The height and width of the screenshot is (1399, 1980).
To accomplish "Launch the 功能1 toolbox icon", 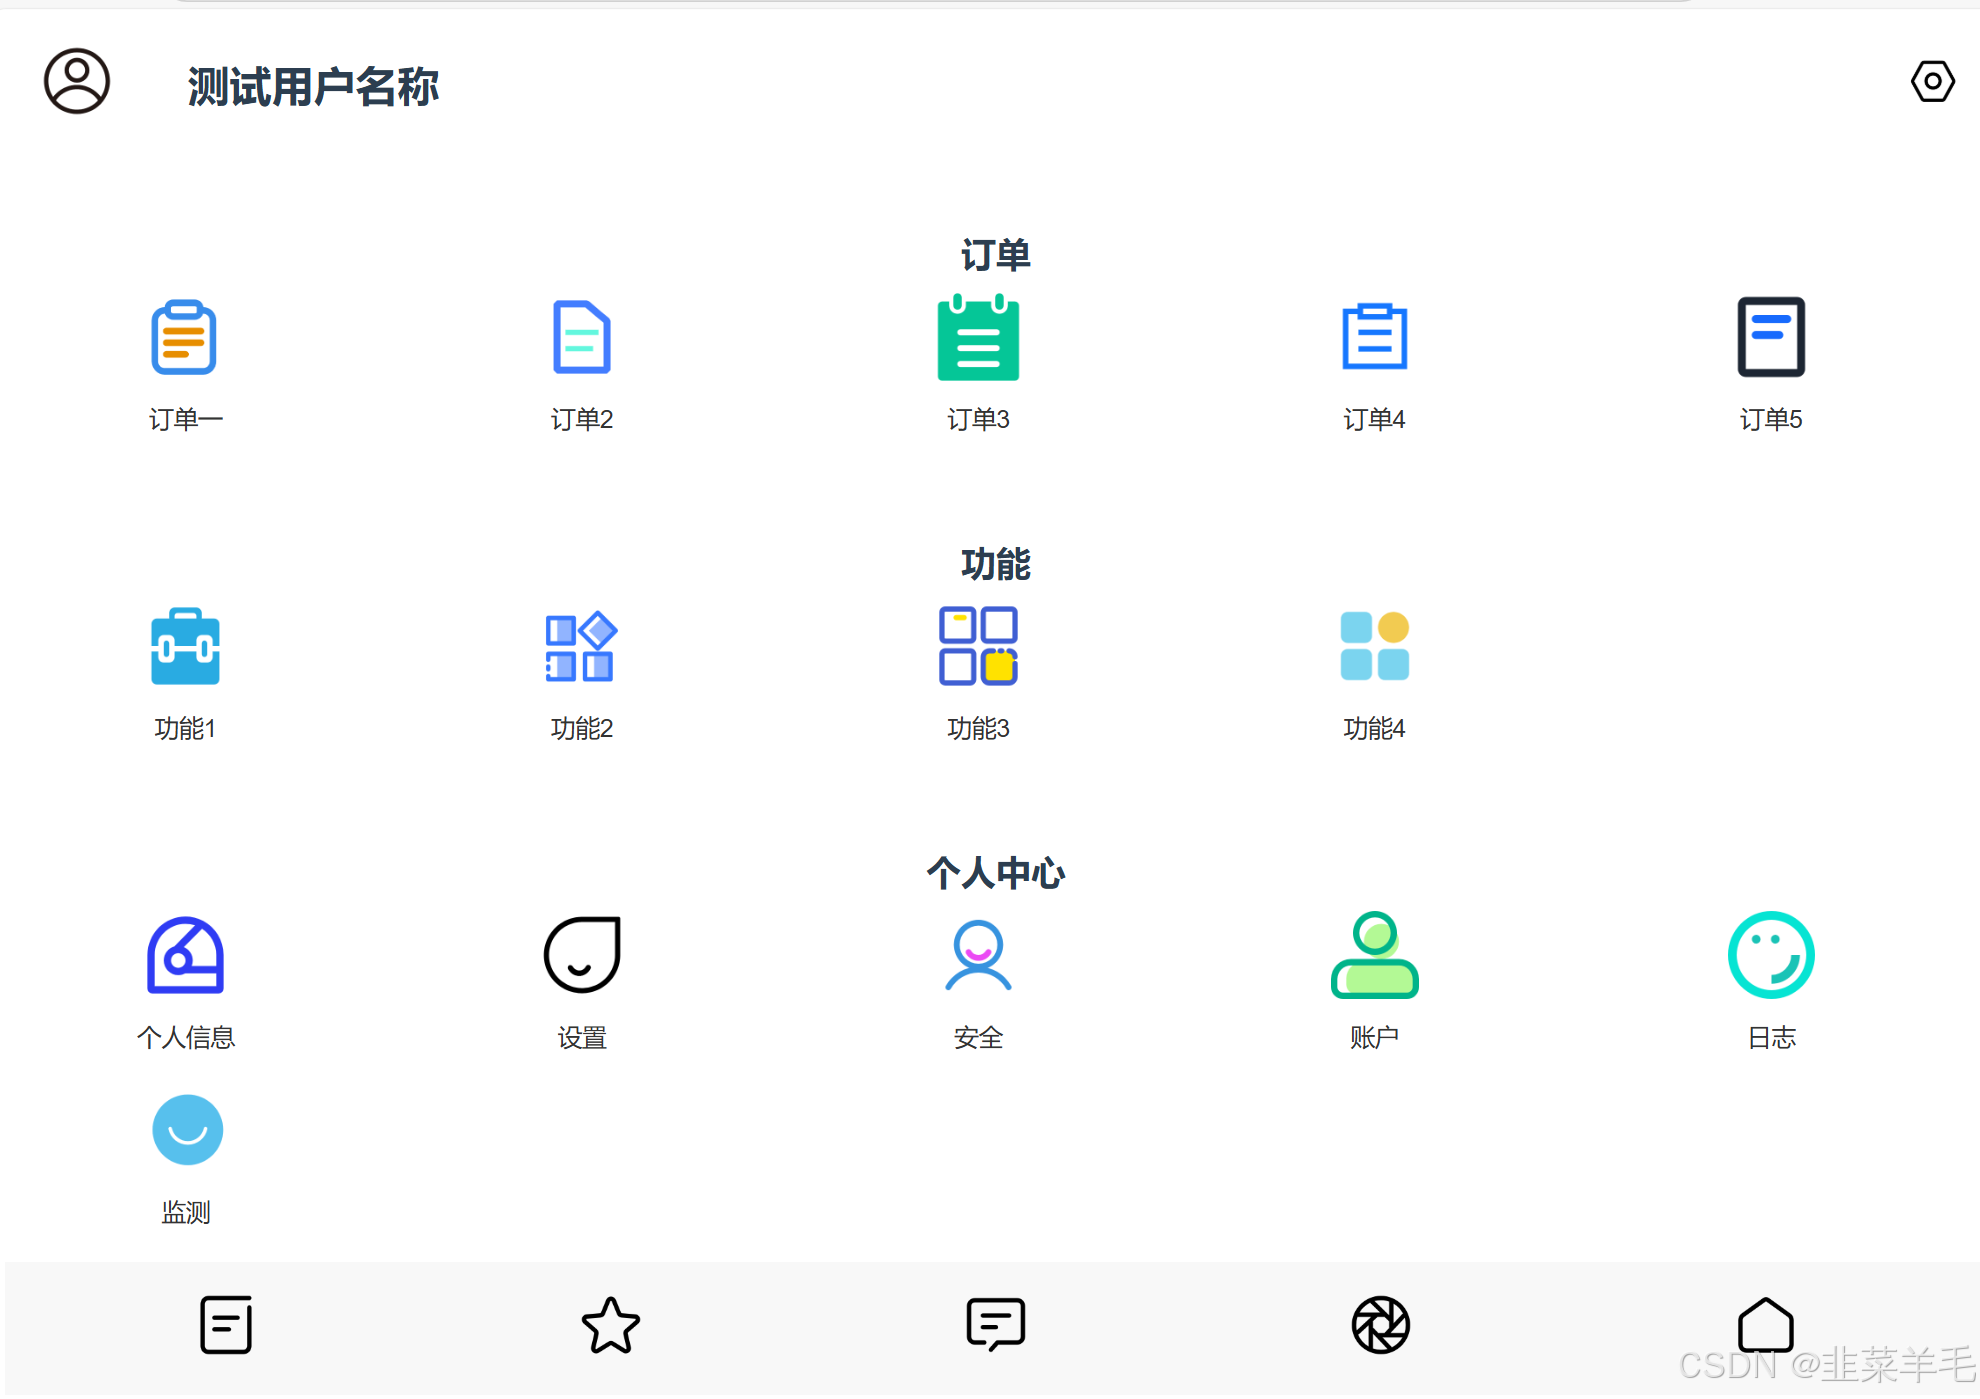I will (185, 647).
